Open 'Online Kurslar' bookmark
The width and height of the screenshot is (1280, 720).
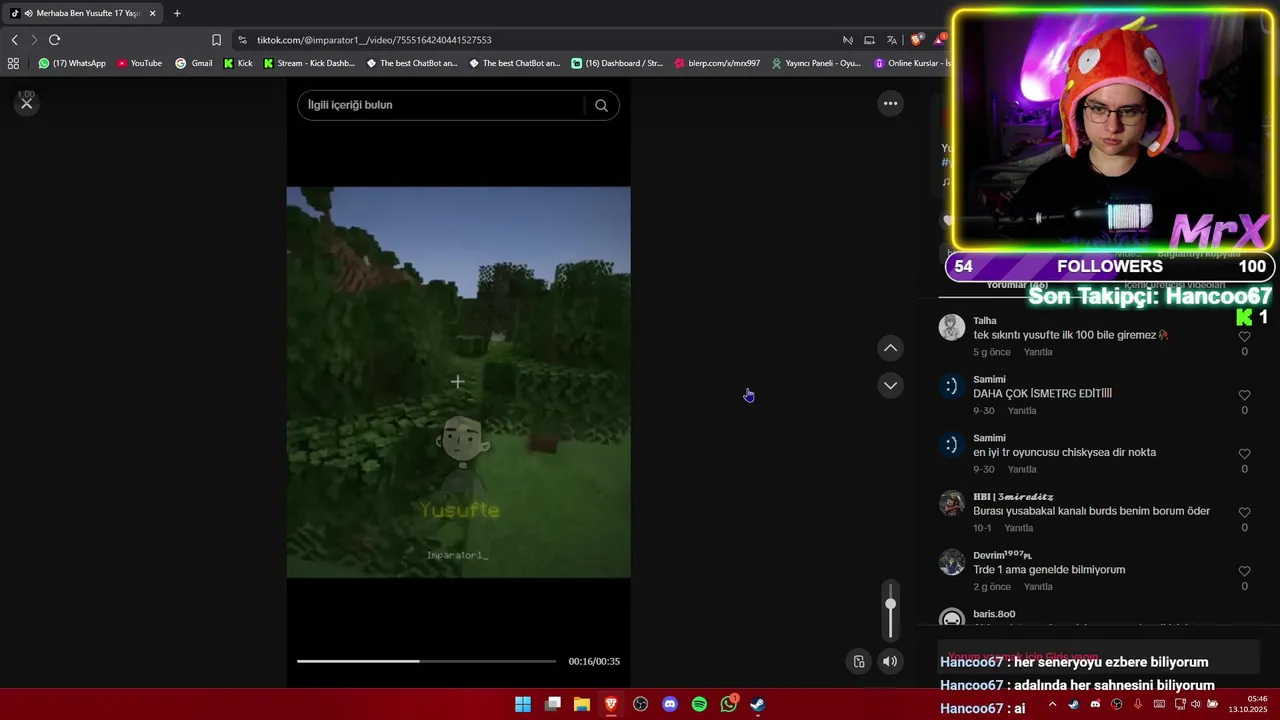912,63
